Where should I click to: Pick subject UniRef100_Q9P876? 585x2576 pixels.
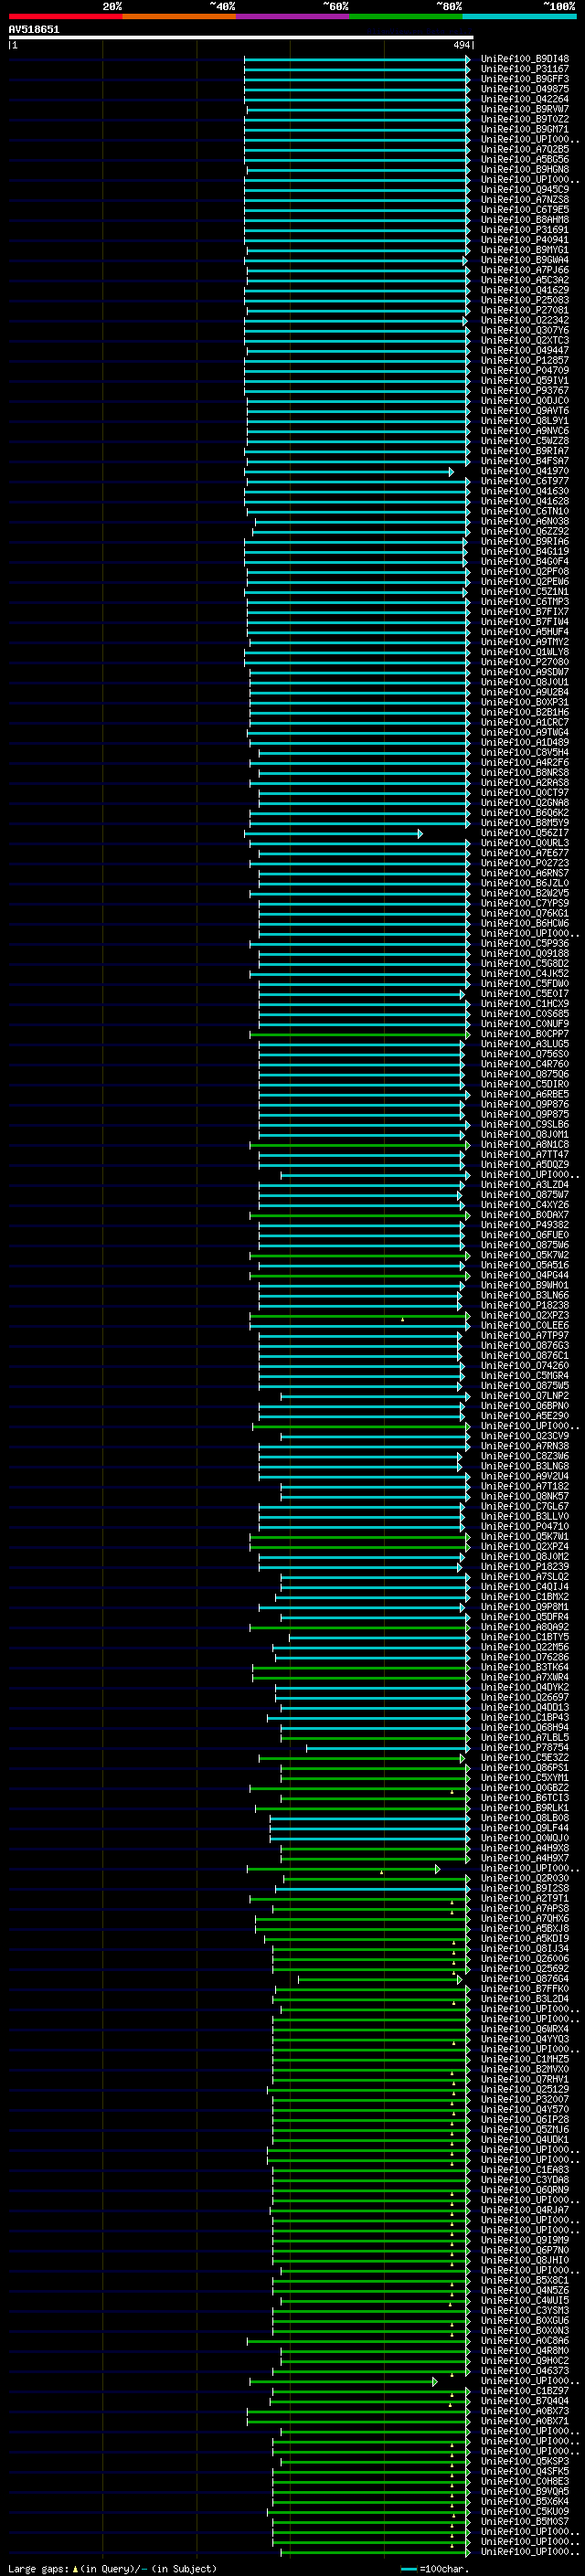coord(525,1105)
